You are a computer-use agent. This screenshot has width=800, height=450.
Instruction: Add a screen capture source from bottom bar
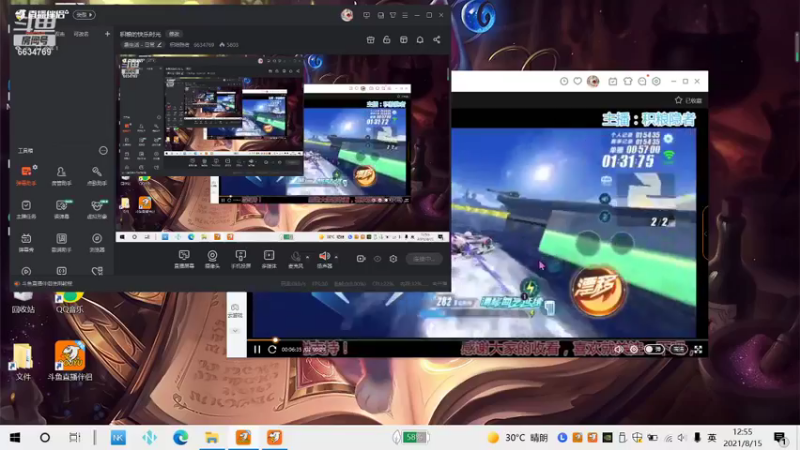click(184, 259)
